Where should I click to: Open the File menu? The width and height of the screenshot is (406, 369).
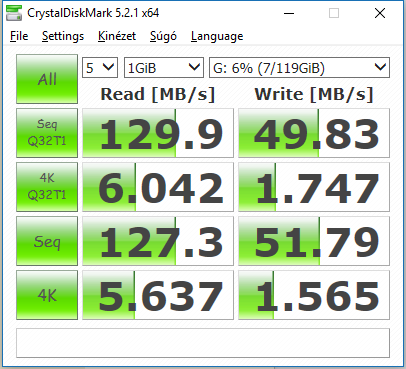[19, 36]
